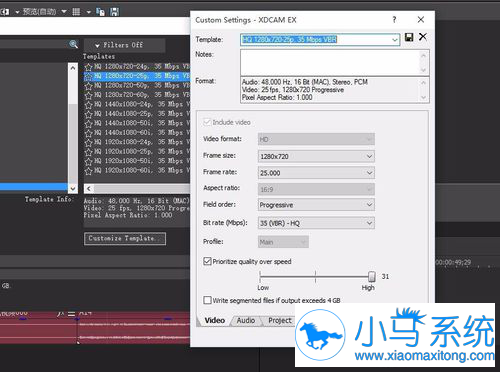Open the Template combo box dropdown
The image size is (500, 372).
(395, 40)
